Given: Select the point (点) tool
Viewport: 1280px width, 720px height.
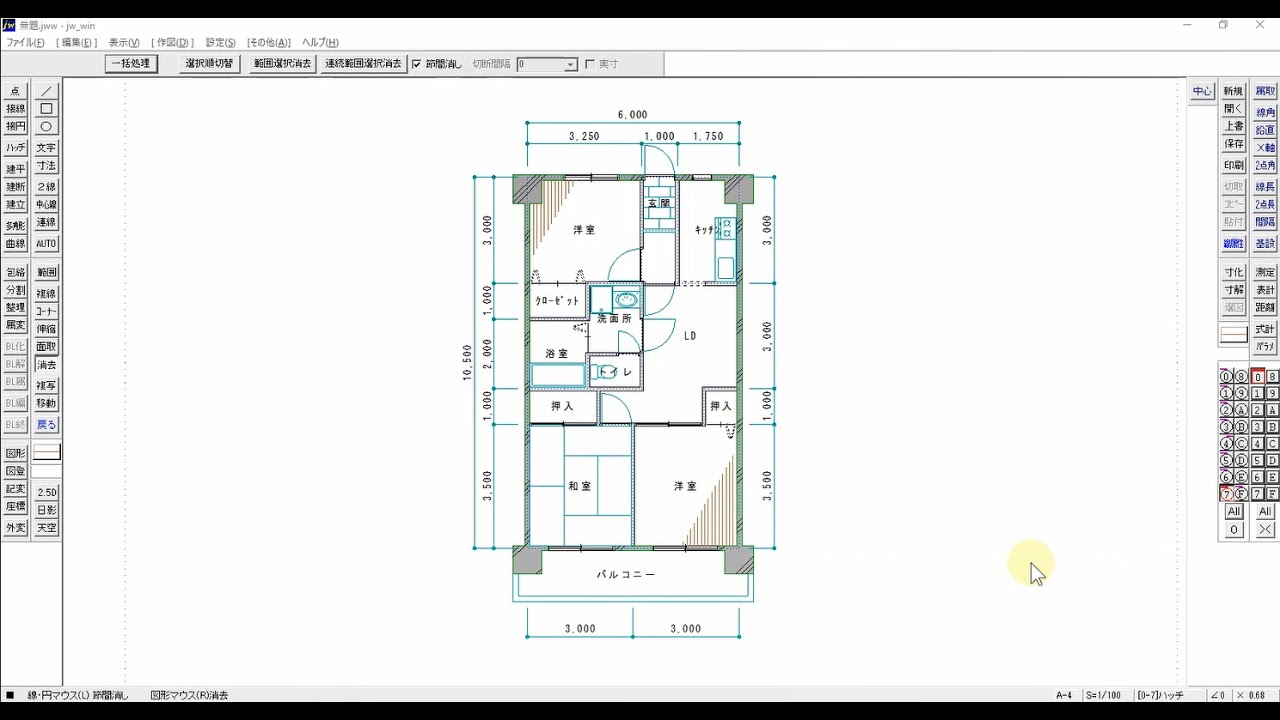Looking at the screenshot, I should [x=15, y=91].
